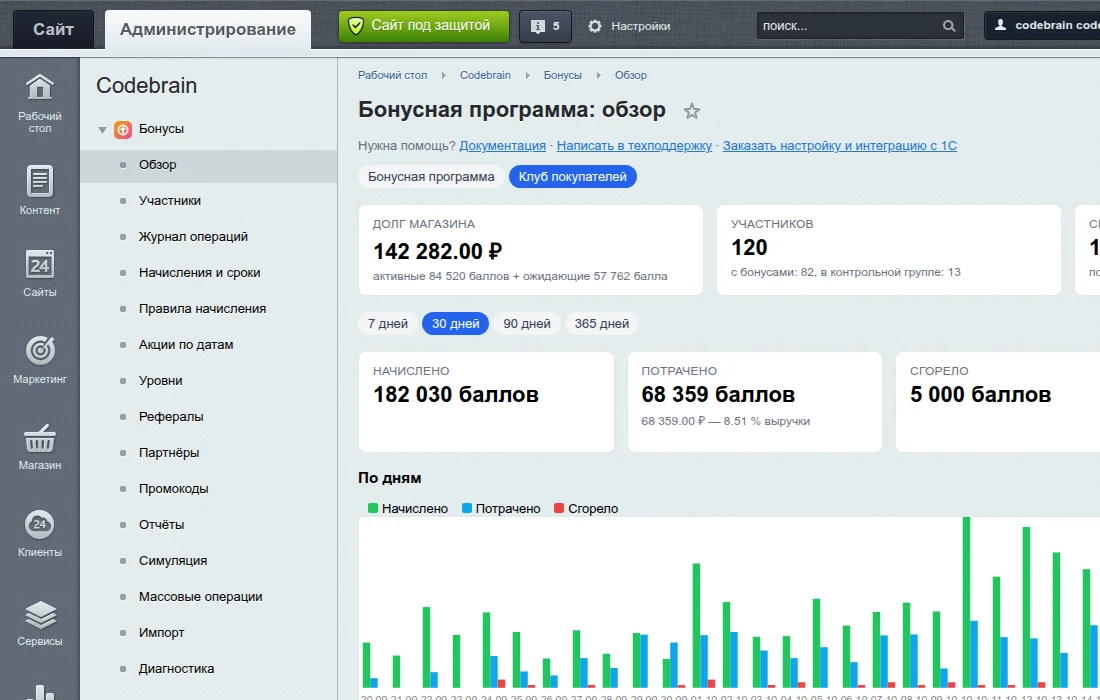Choose the 365 дней period
This screenshot has height=700, width=1100.
coord(602,323)
